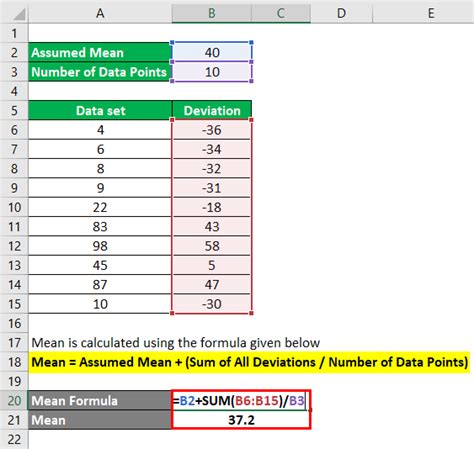Click the Data set header cell
The width and height of the screenshot is (474, 449).
pyautogui.click(x=100, y=110)
